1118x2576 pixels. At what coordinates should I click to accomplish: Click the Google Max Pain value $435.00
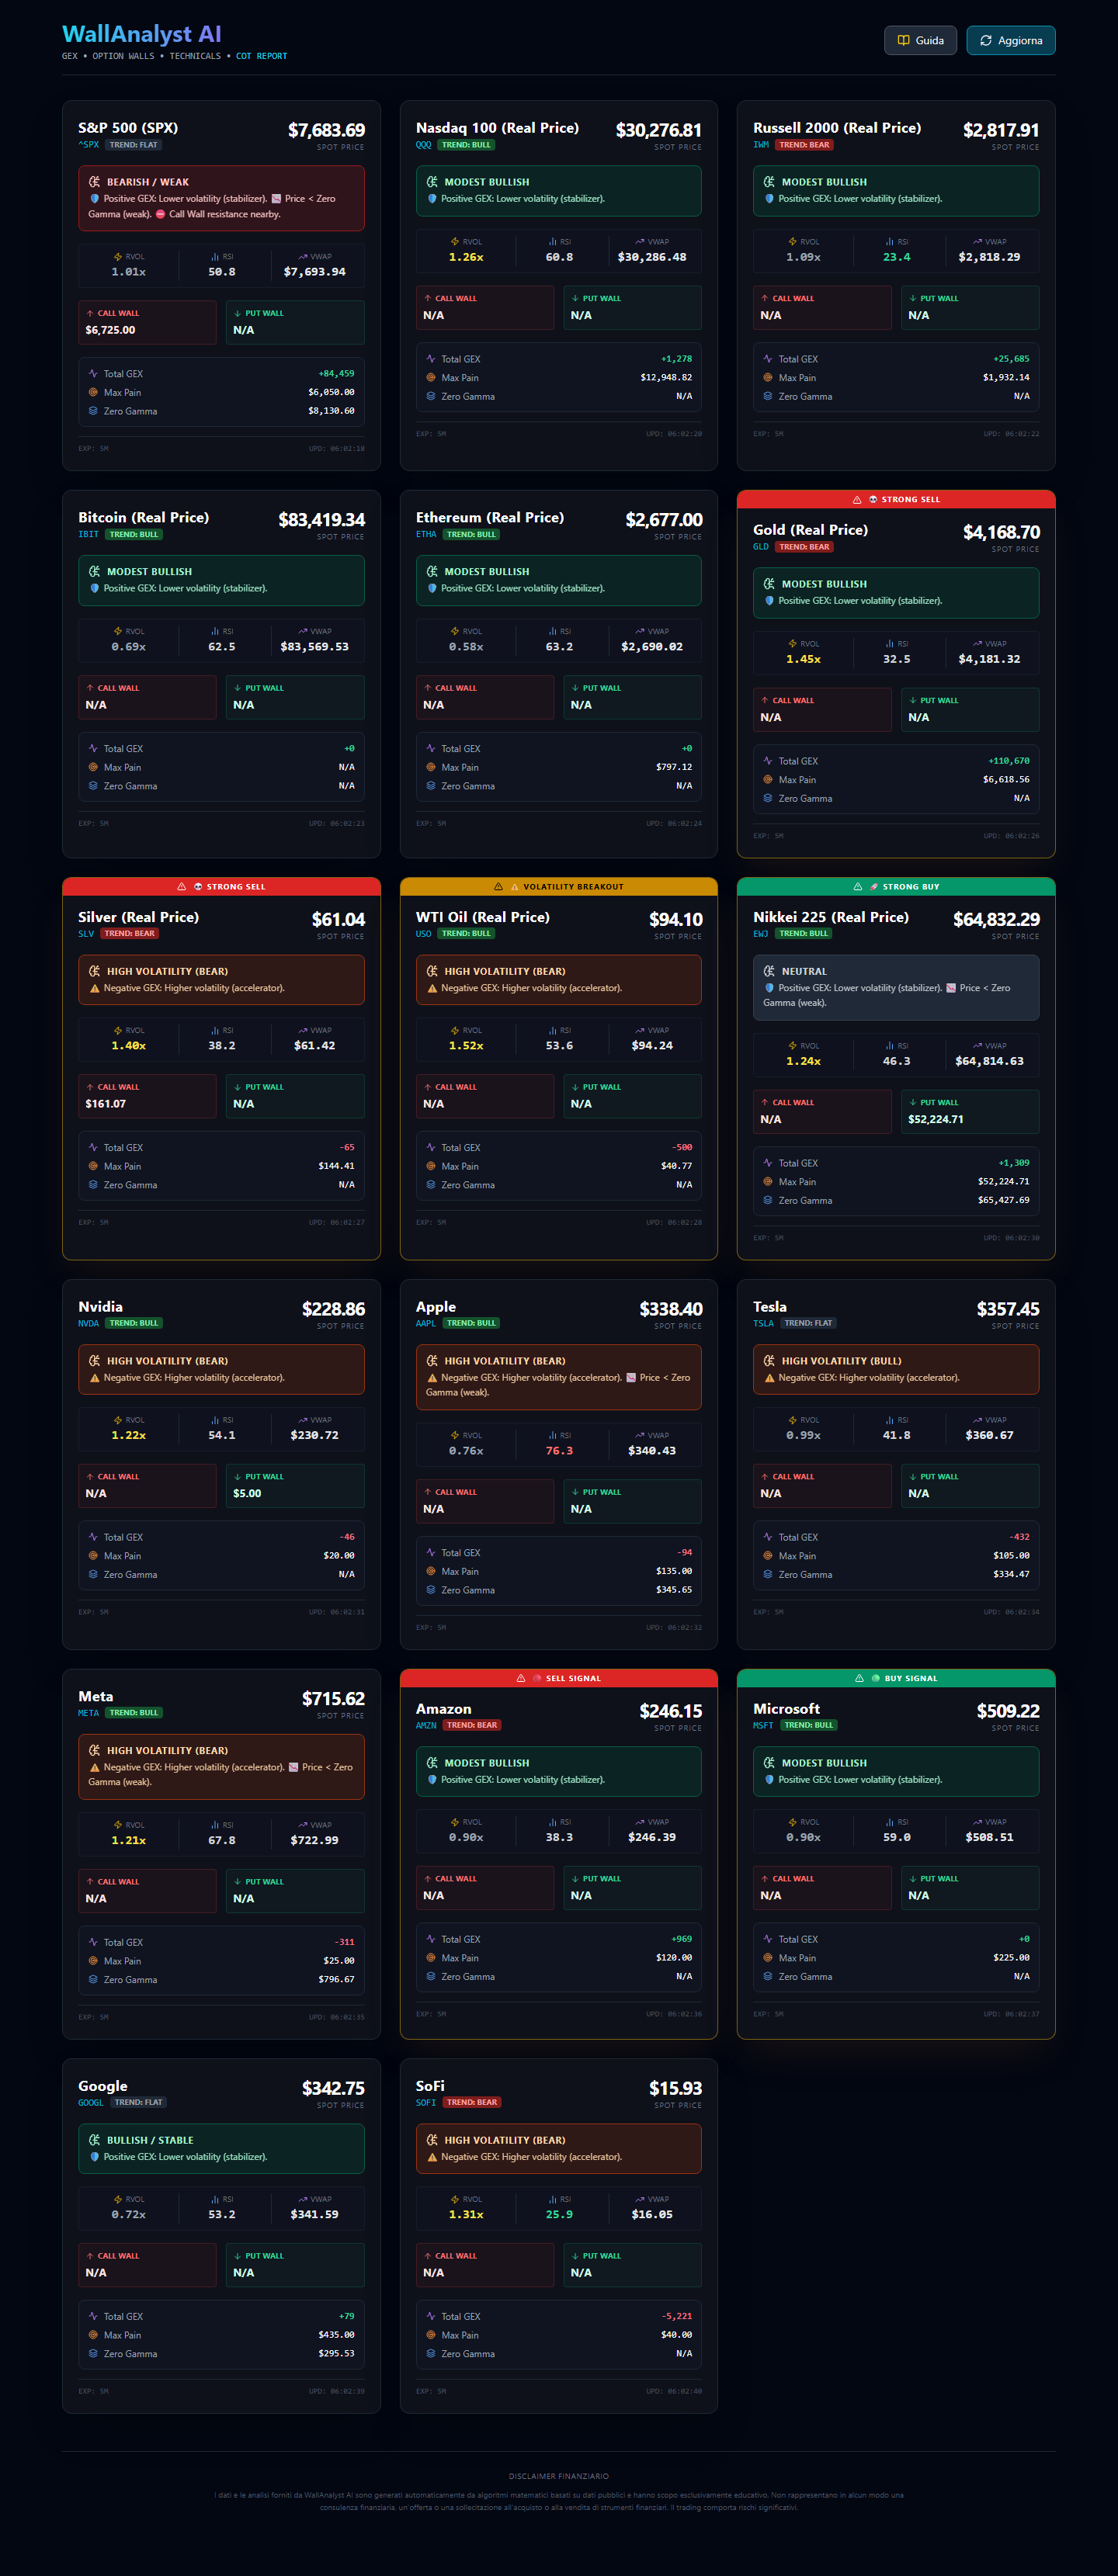[x=336, y=2335]
